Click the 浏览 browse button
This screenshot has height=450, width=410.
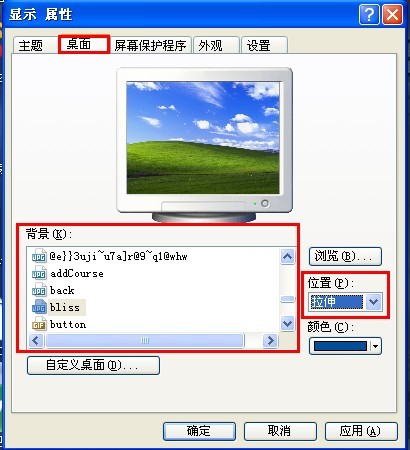[345, 256]
